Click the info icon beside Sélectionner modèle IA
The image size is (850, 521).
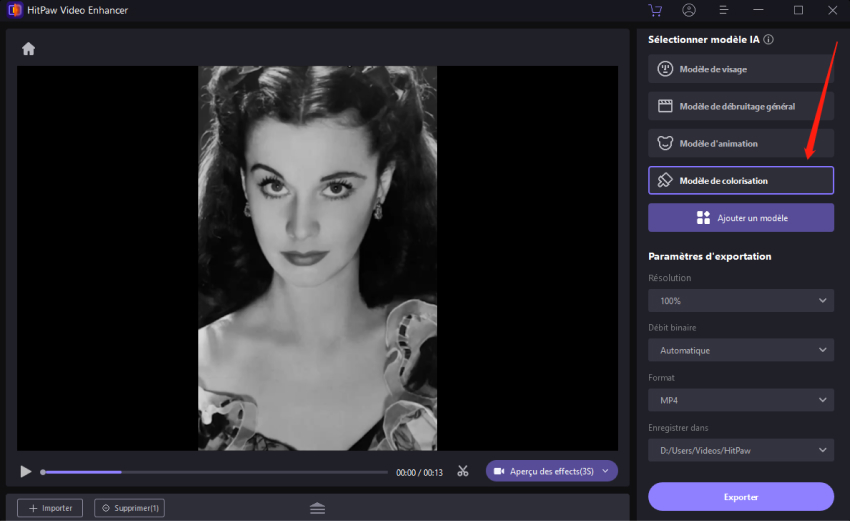click(x=768, y=40)
